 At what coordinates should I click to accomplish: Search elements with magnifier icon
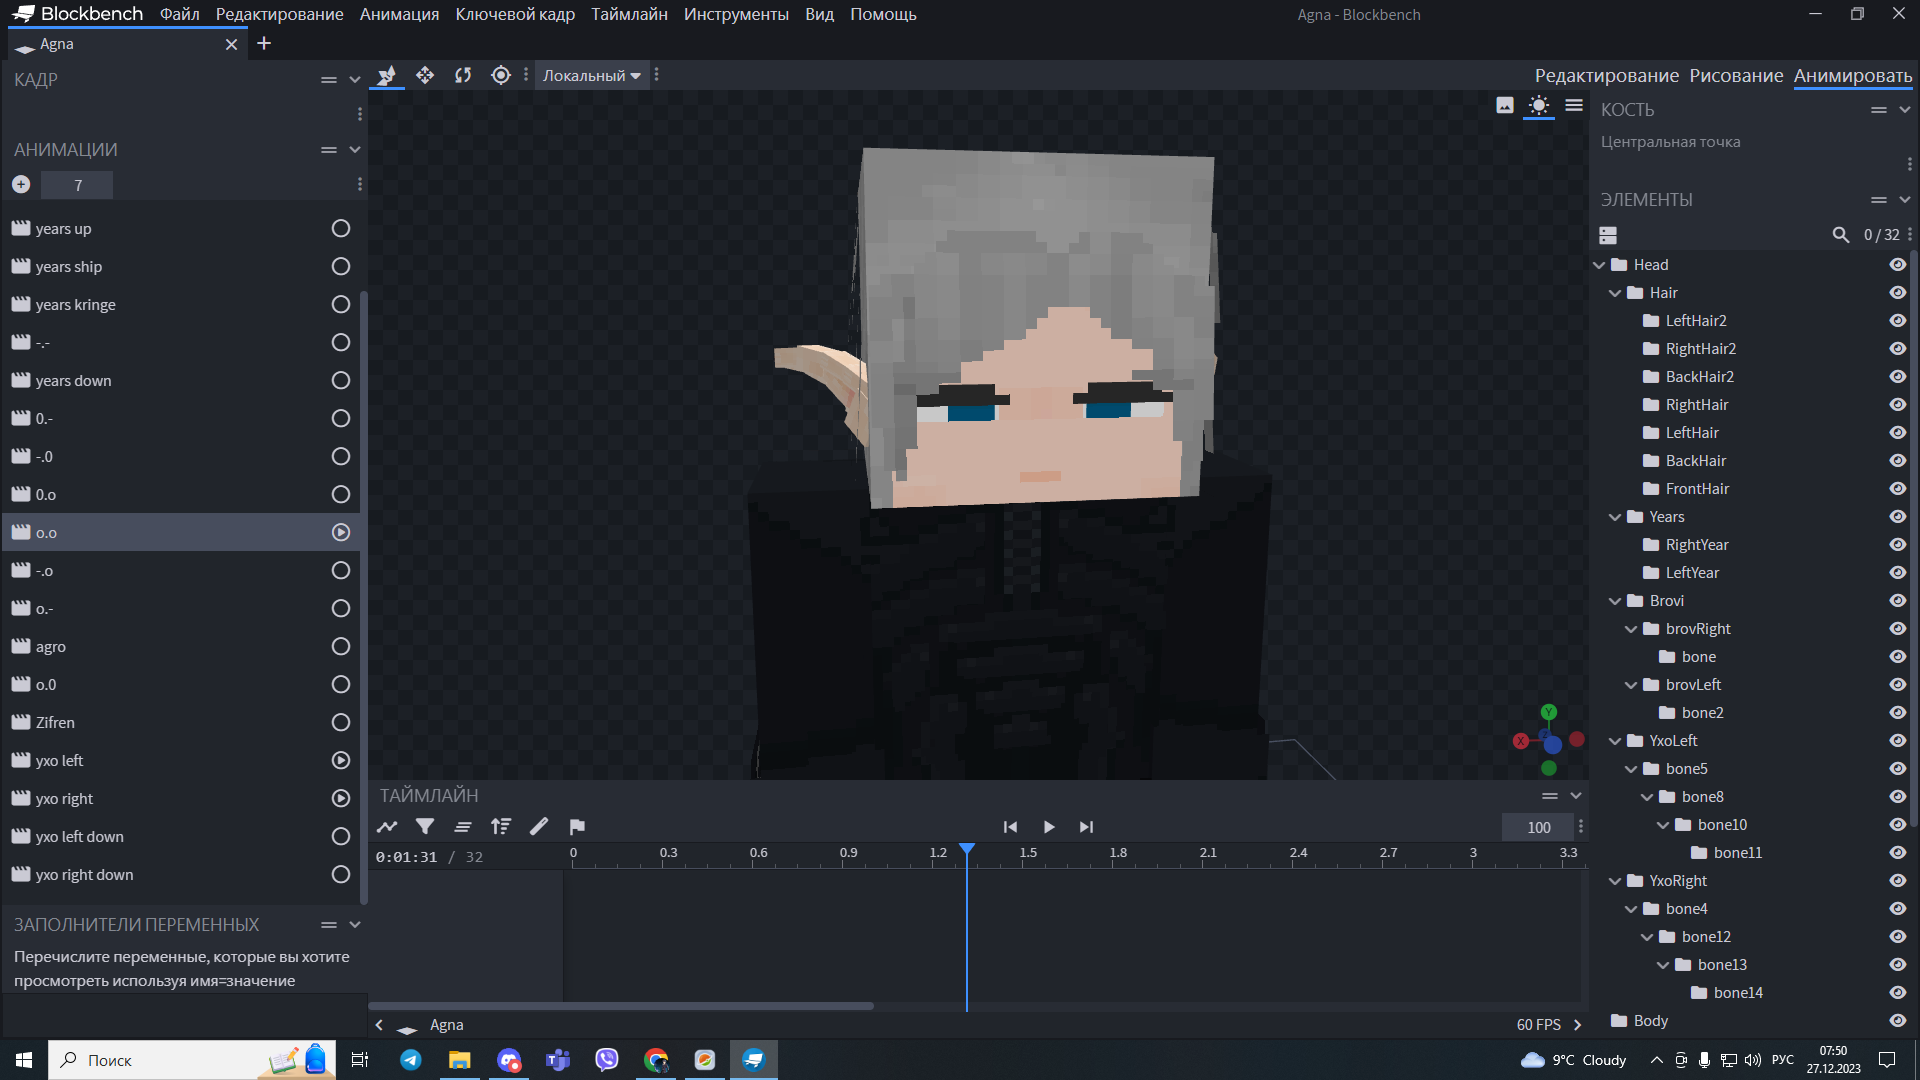point(1841,235)
